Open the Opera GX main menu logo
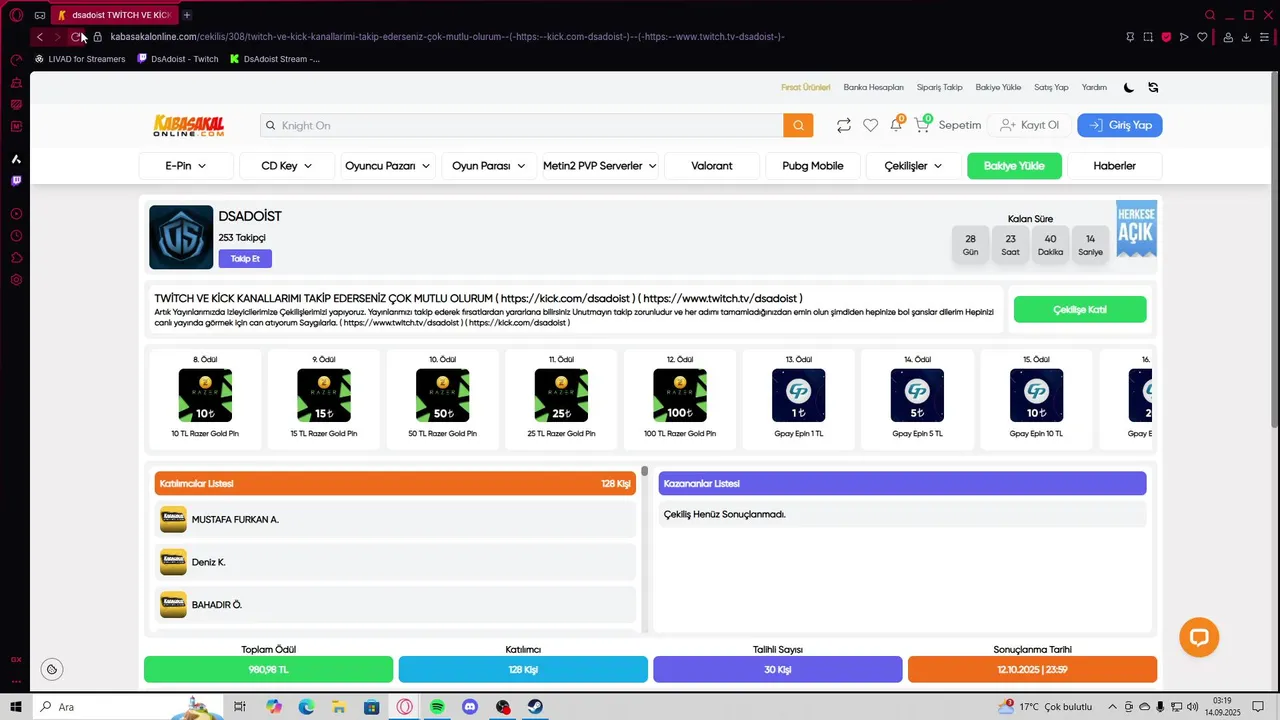1280x720 pixels. [16, 15]
